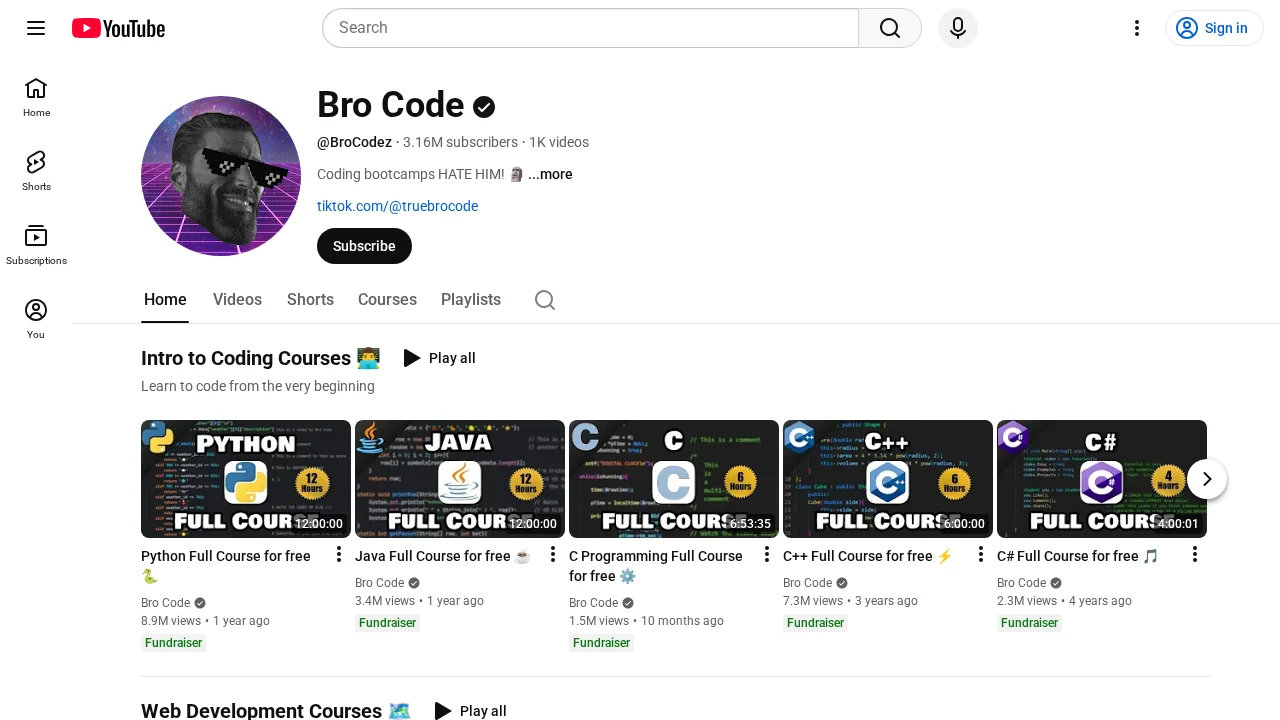Click Sign in button
Image resolution: width=1280 pixels, height=720 pixels.
(x=1214, y=28)
